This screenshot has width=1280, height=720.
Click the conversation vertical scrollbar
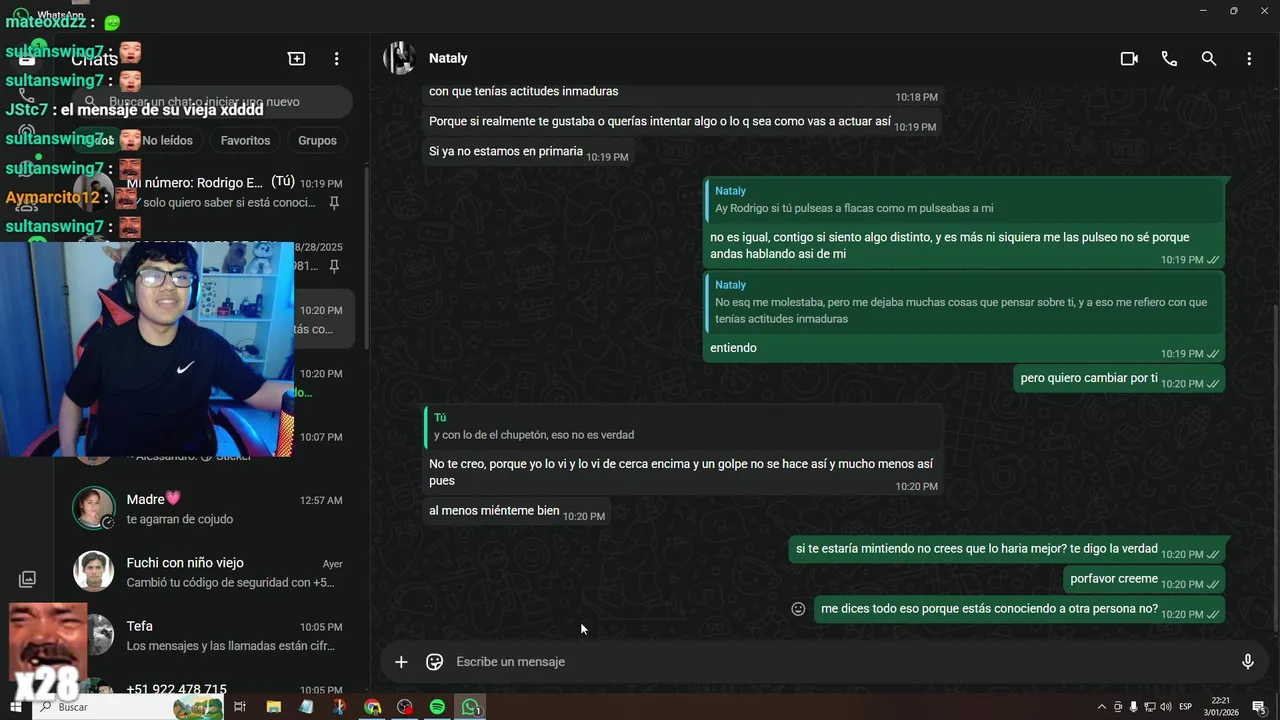1275,470
